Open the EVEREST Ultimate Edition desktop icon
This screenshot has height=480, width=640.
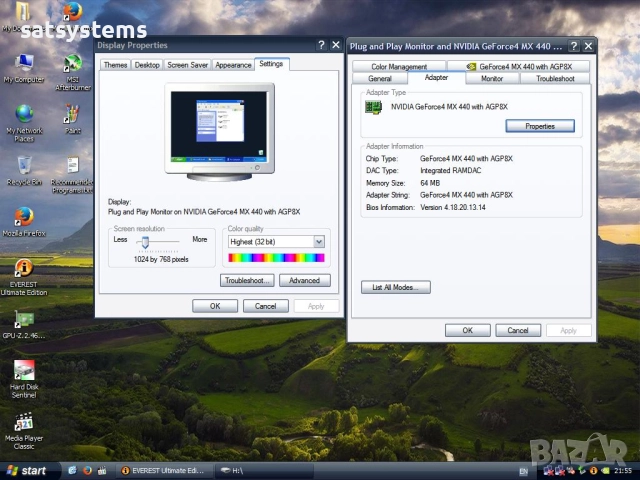pos(24,268)
